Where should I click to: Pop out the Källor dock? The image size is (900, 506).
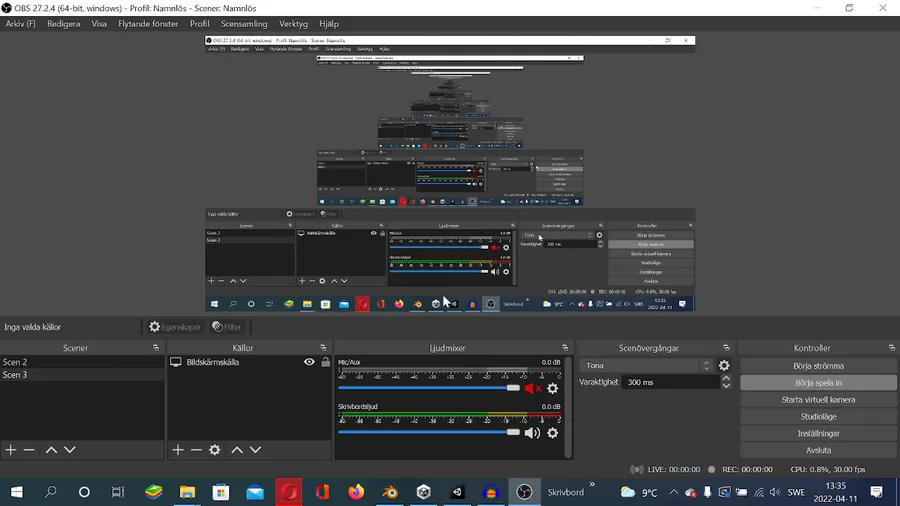[323, 348]
